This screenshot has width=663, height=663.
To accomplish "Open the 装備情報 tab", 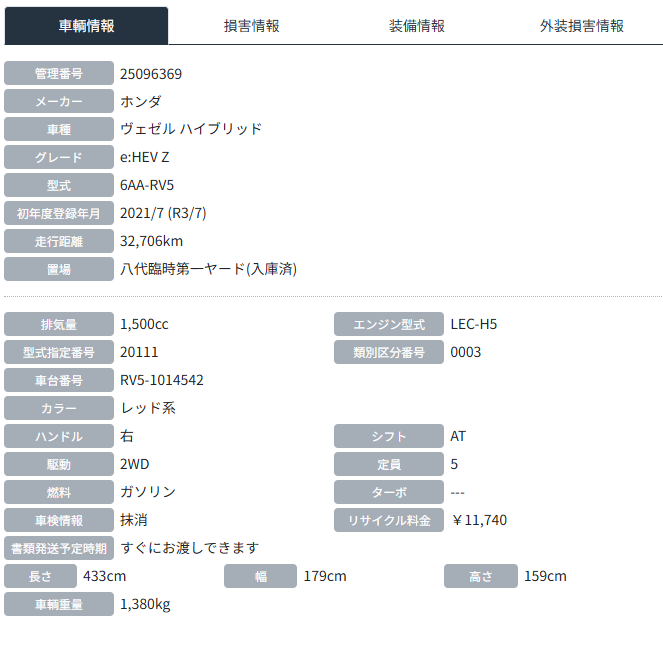I will pyautogui.click(x=416, y=26).
